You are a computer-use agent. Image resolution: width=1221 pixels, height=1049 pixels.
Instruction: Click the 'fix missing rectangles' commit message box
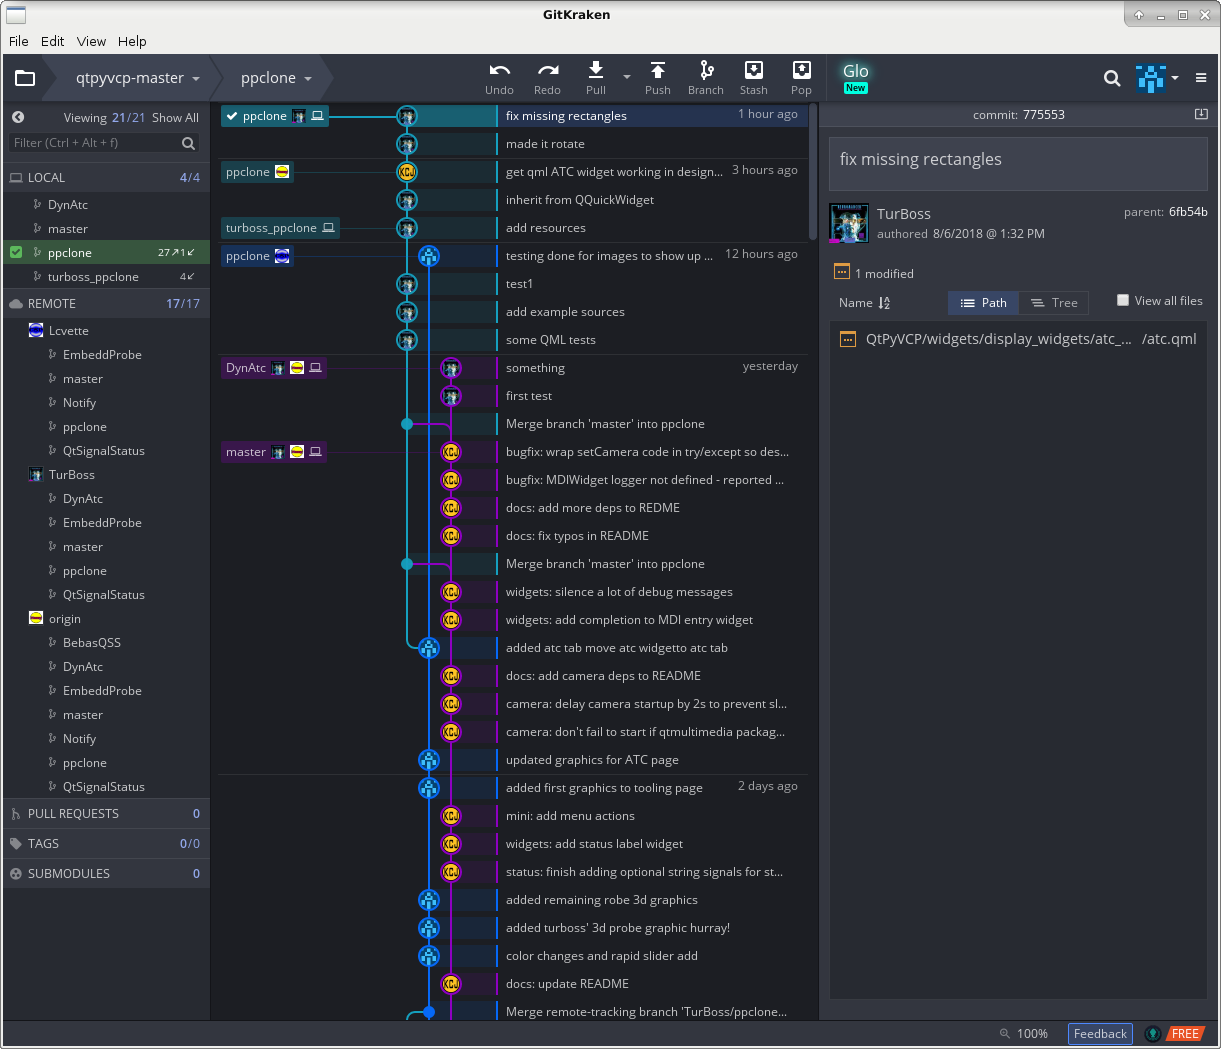pos(1018,163)
